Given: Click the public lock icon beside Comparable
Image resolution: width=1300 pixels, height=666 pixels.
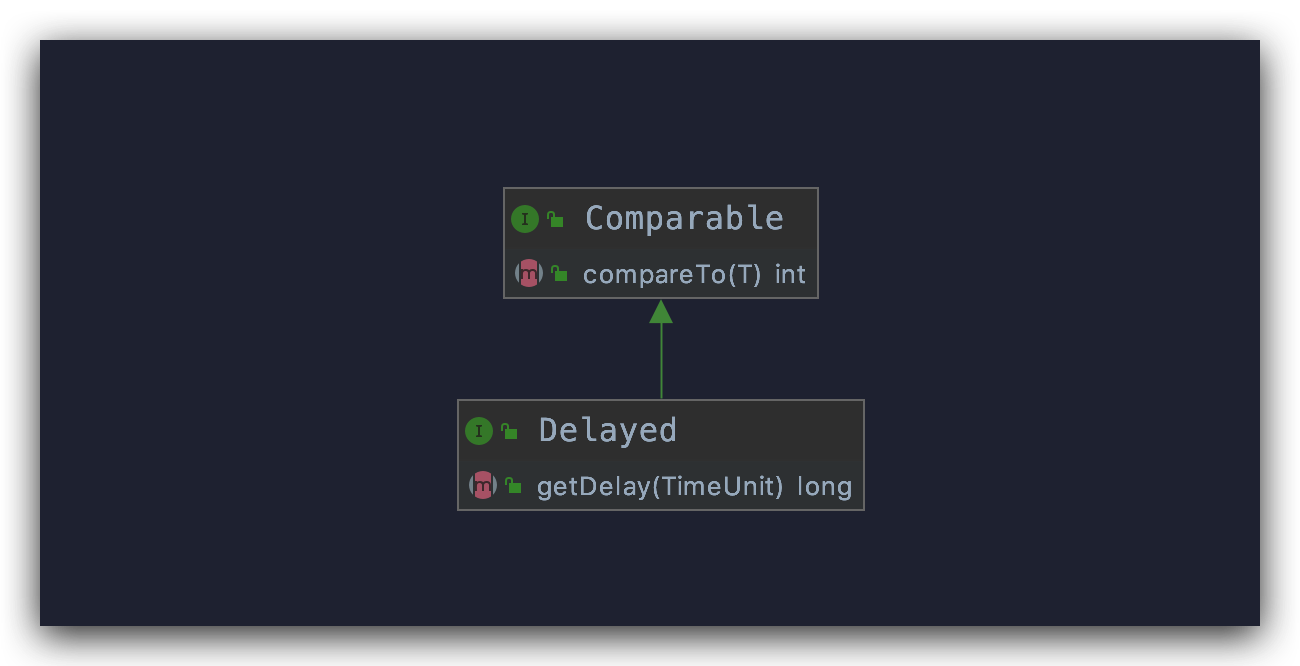Looking at the screenshot, I should [555, 219].
